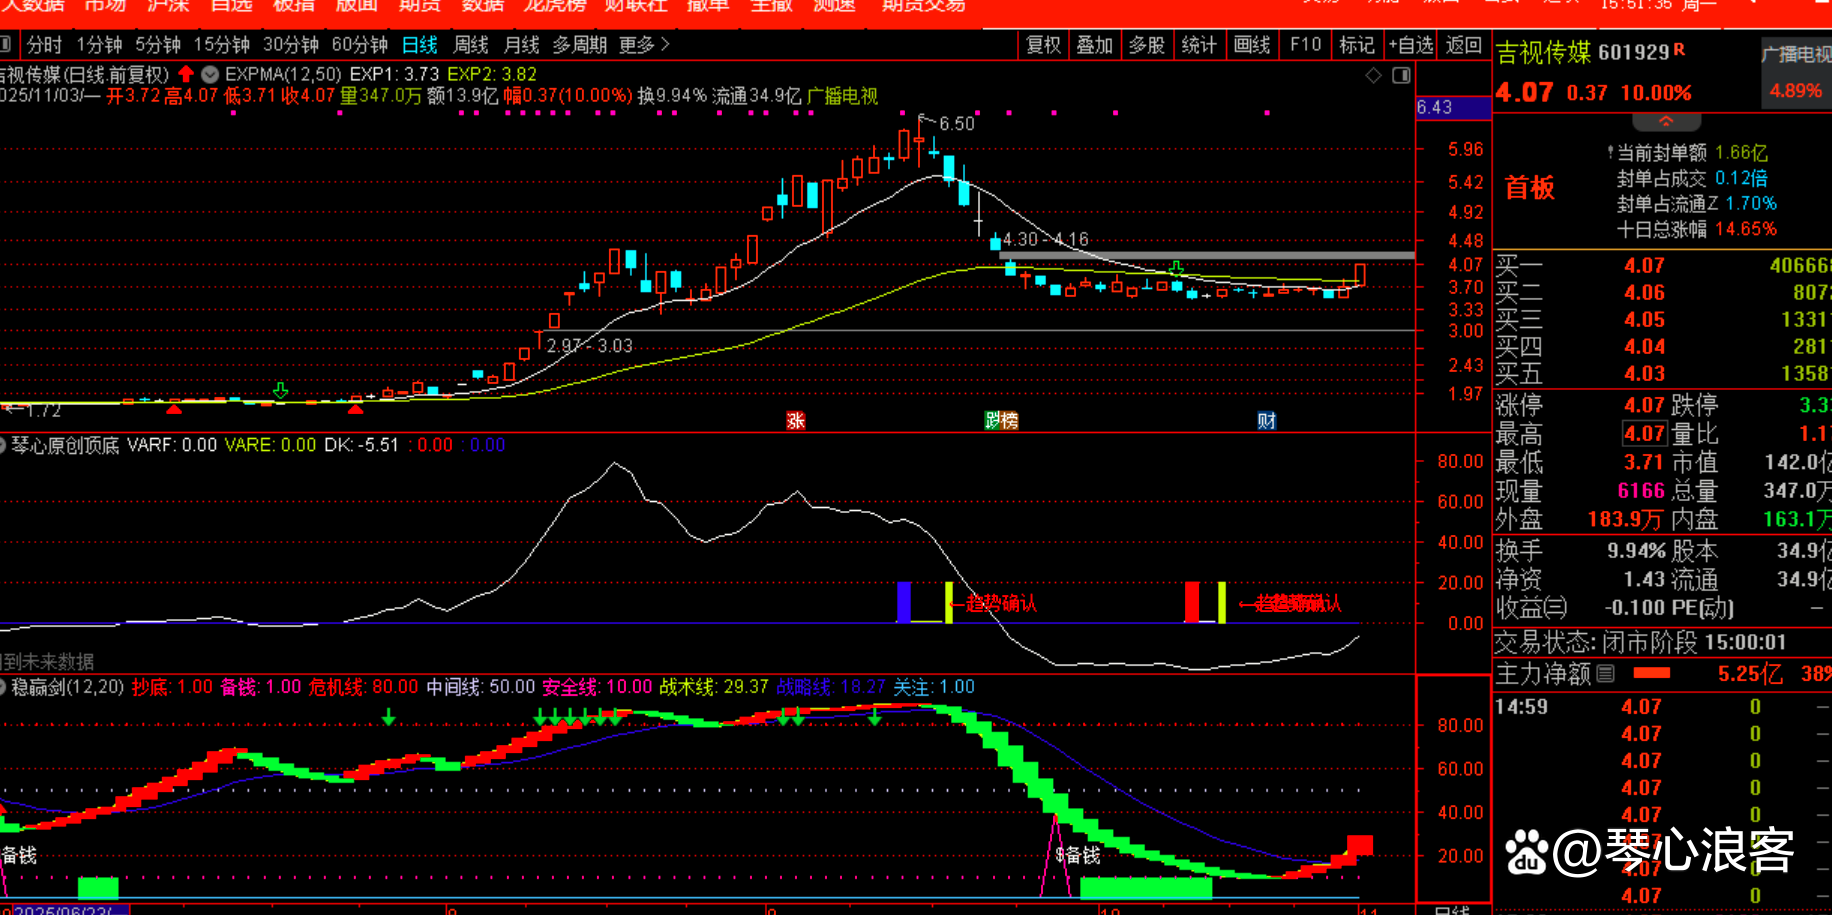Add the stock via +自选 button
1832x915 pixels.
(x=1410, y=45)
